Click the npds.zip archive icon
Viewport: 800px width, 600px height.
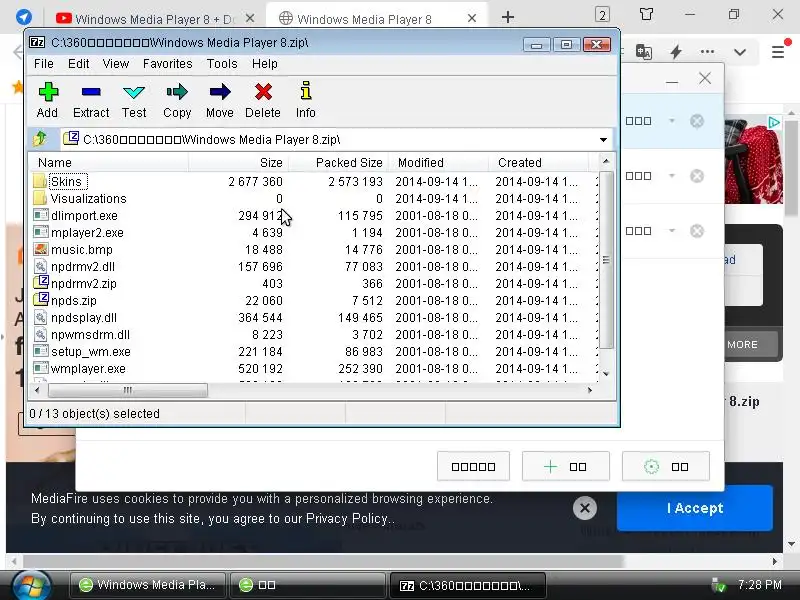pos(40,299)
